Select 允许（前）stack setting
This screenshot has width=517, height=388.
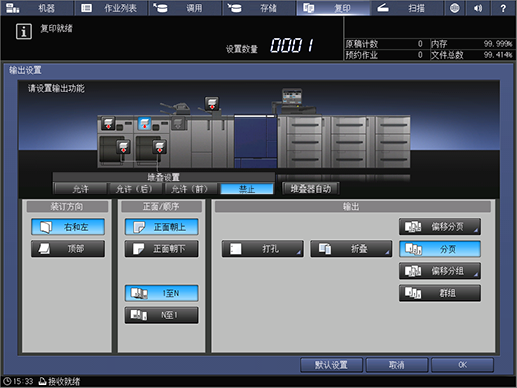[190, 189]
